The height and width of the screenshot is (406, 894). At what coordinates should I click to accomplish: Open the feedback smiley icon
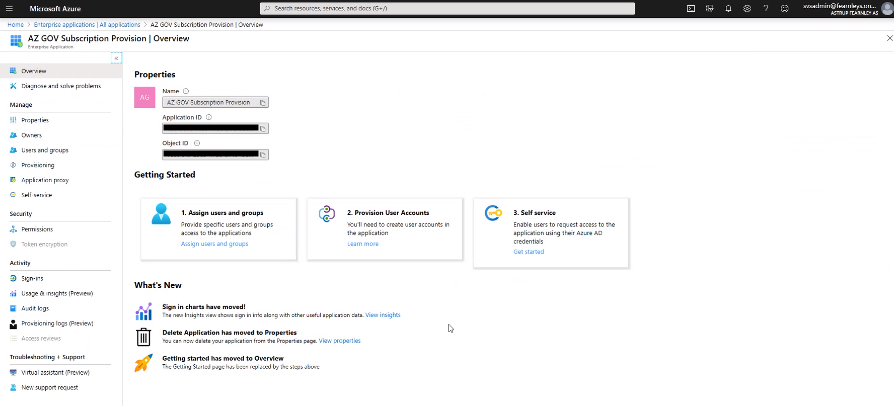point(785,9)
